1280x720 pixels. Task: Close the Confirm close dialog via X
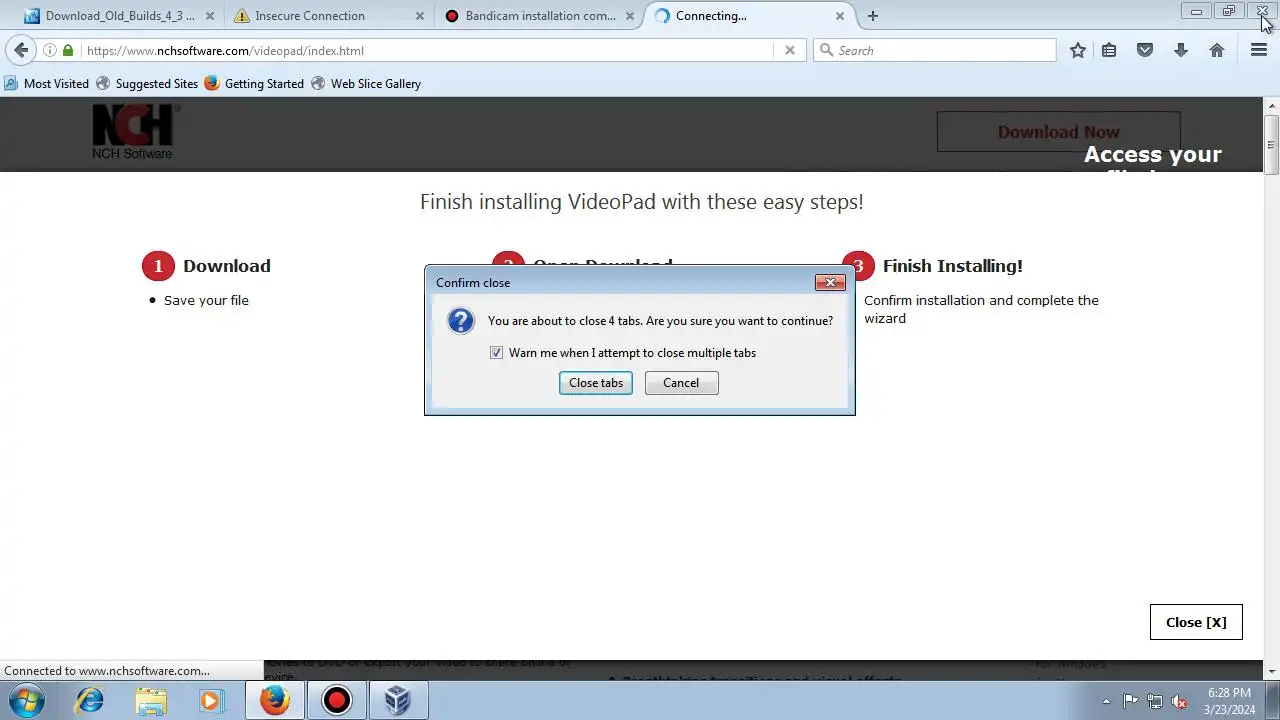[830, 283]
